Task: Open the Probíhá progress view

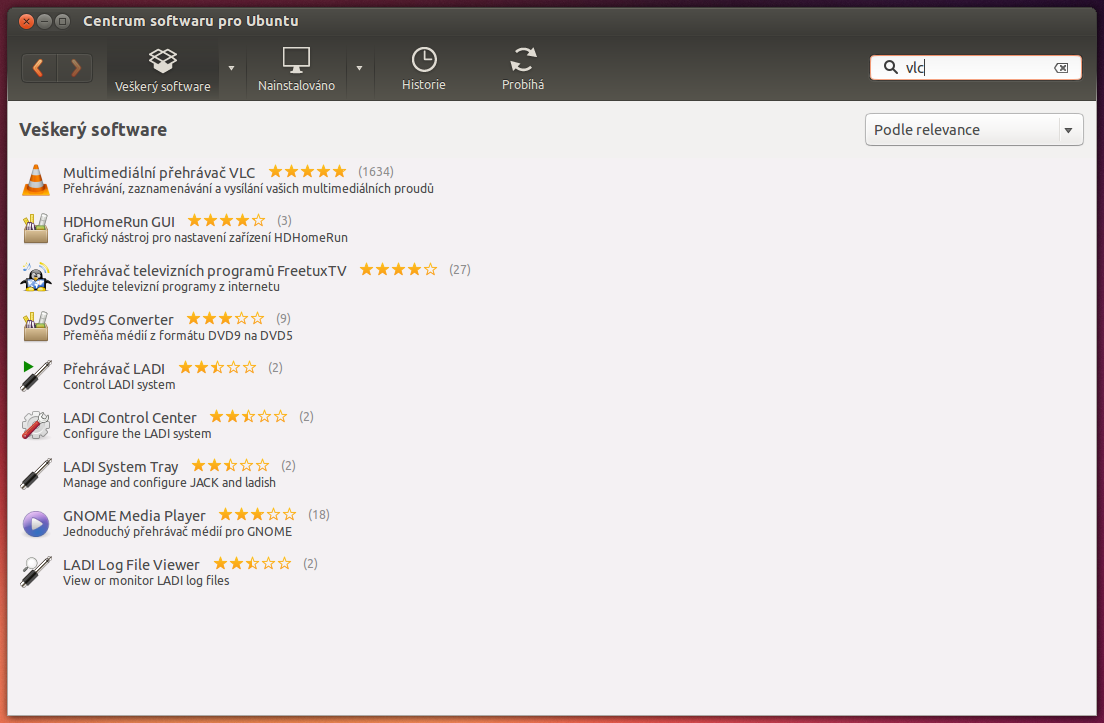Action: [523, 70]
